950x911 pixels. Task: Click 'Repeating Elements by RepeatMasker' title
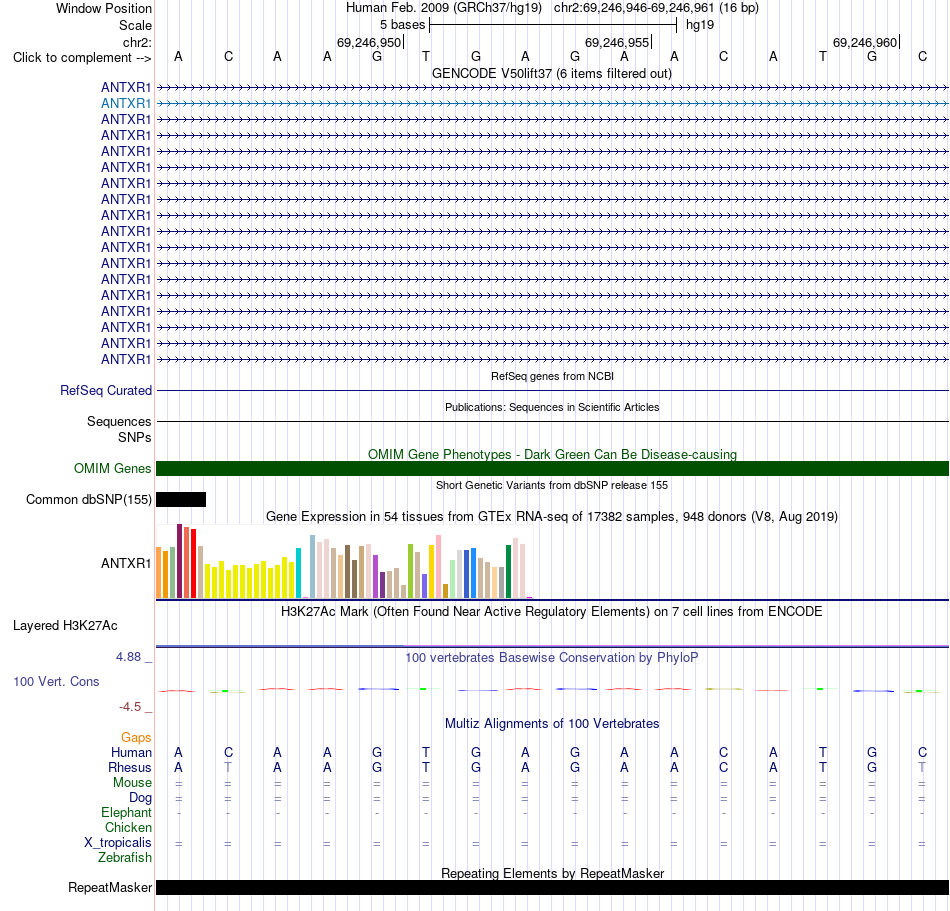552,873
